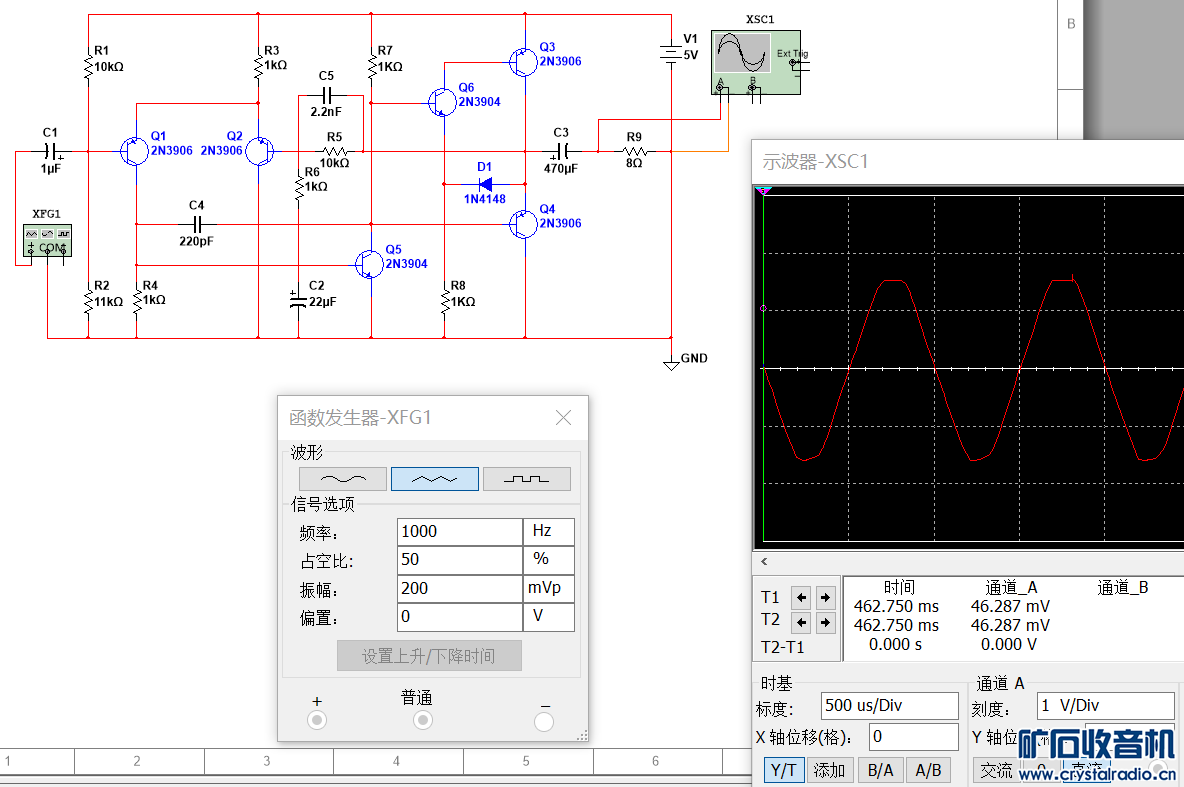Open the XFG1 function generator component

48,240
